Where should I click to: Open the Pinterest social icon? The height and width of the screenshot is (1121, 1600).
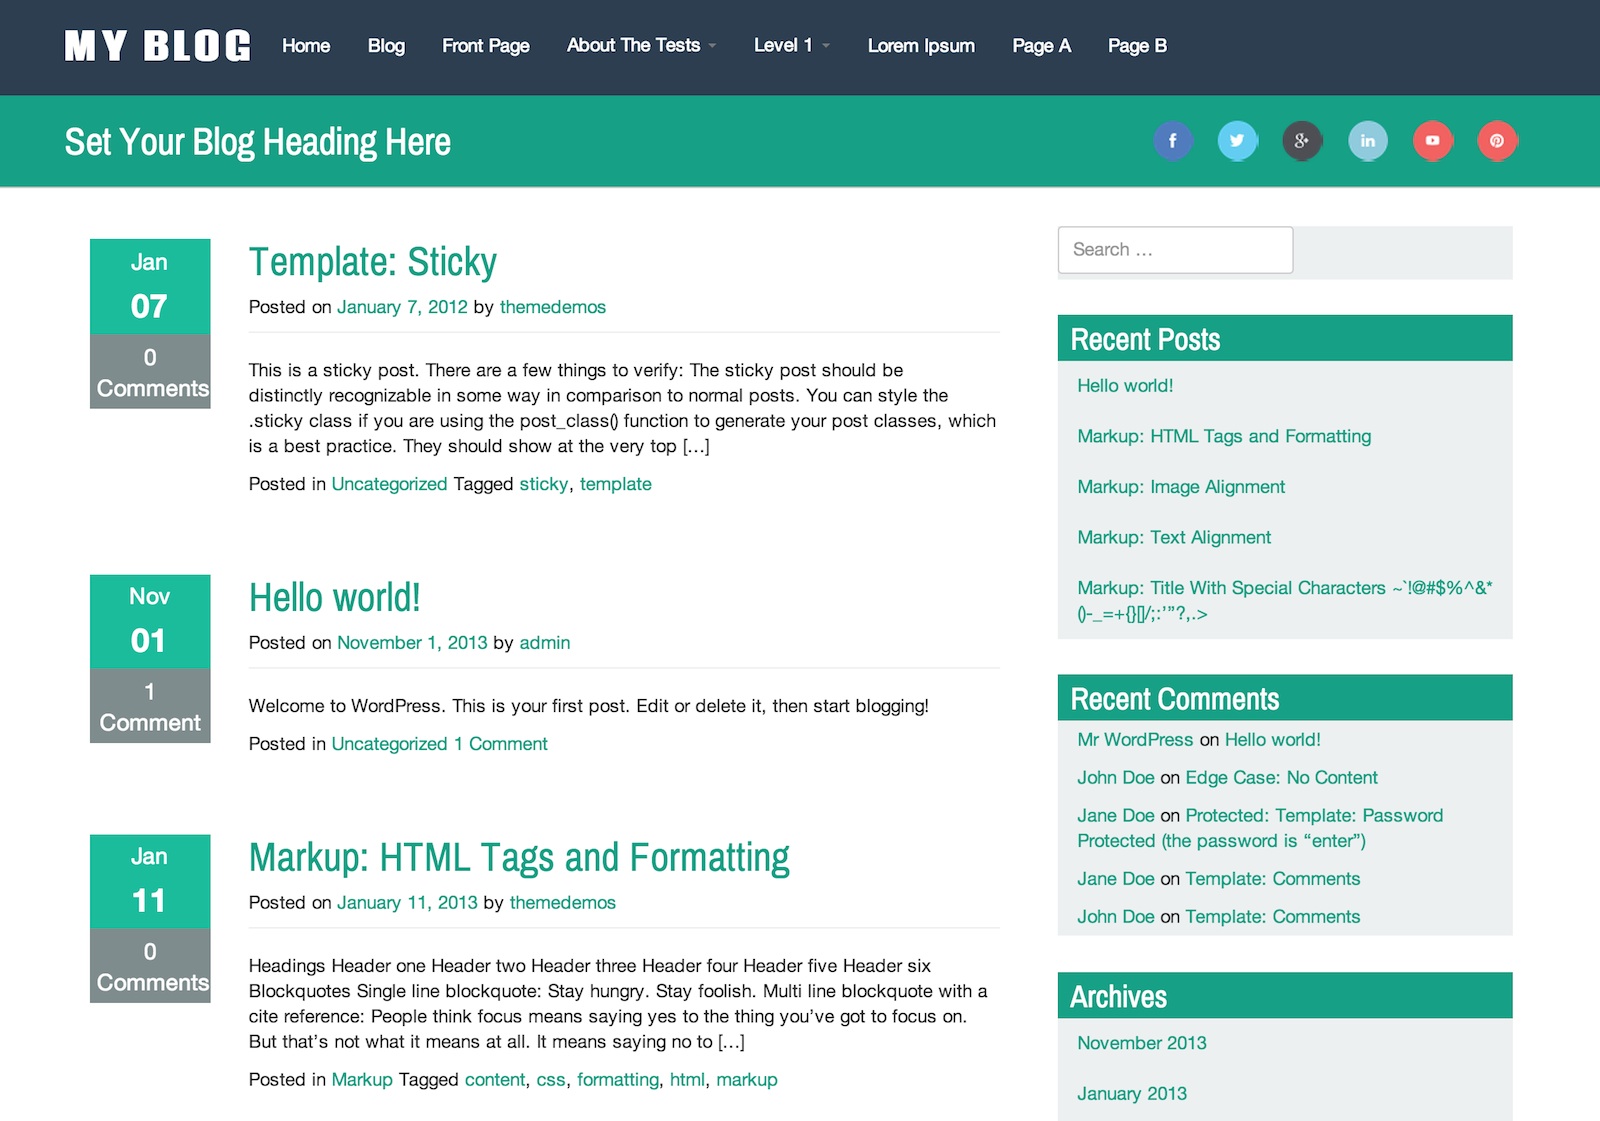point(1497,141)
